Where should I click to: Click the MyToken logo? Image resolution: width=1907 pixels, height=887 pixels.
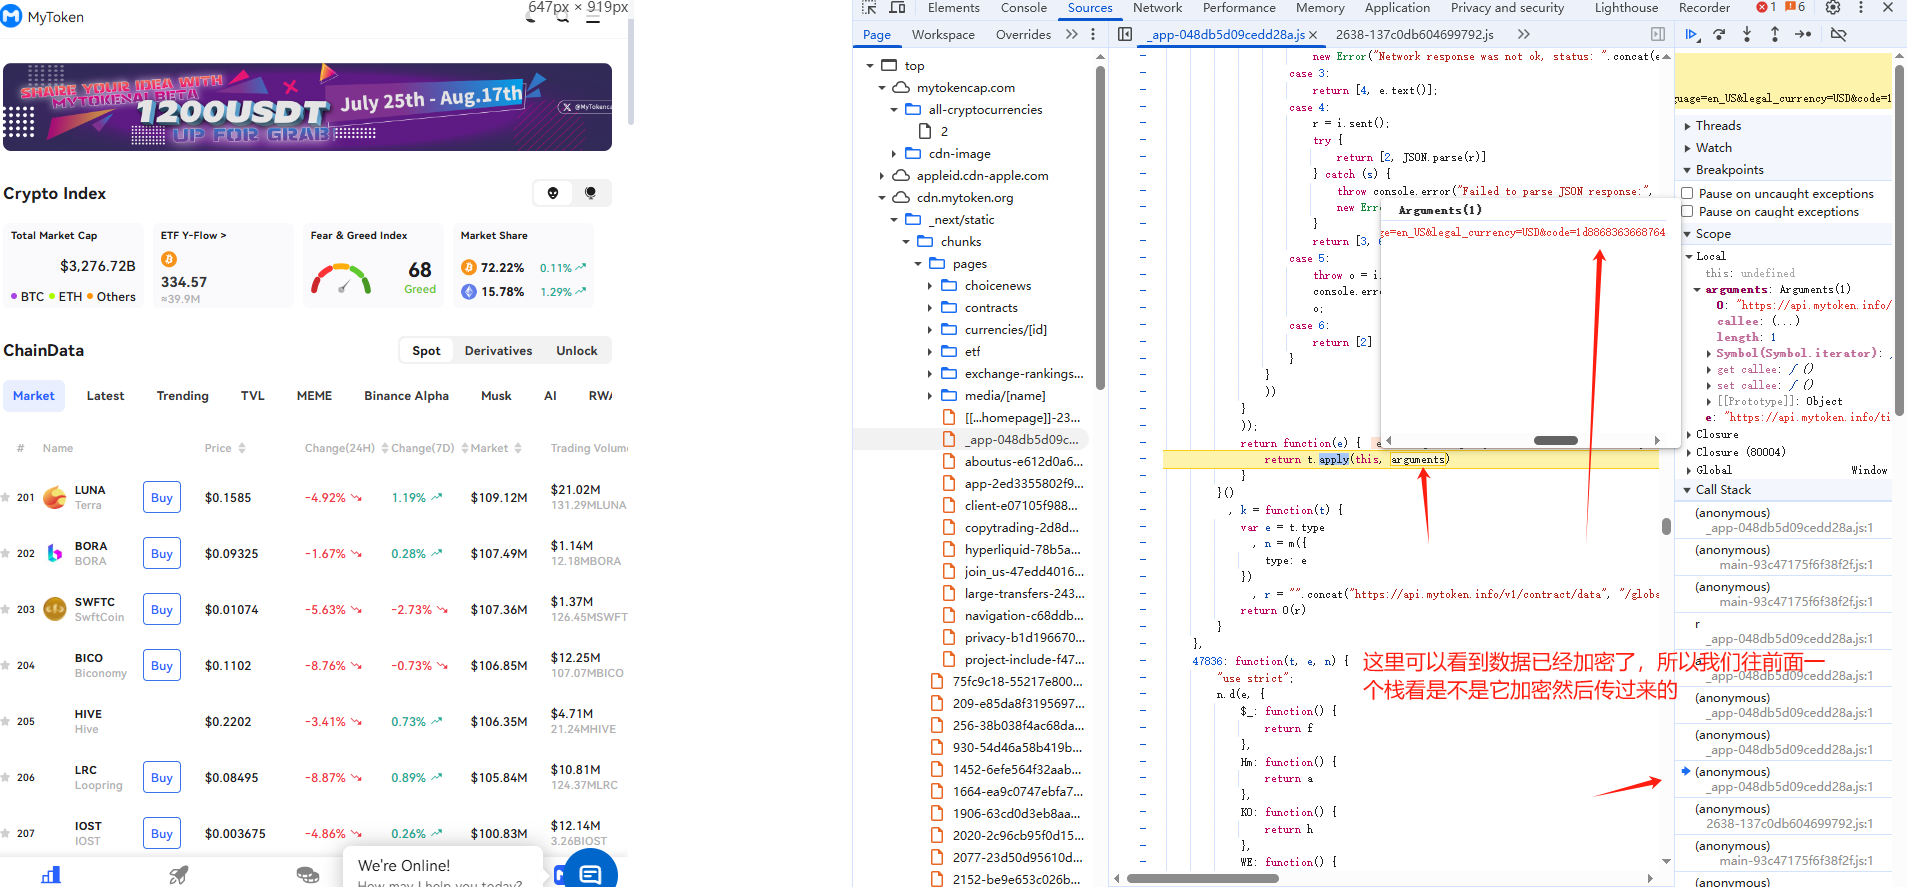tap(12, 17)
